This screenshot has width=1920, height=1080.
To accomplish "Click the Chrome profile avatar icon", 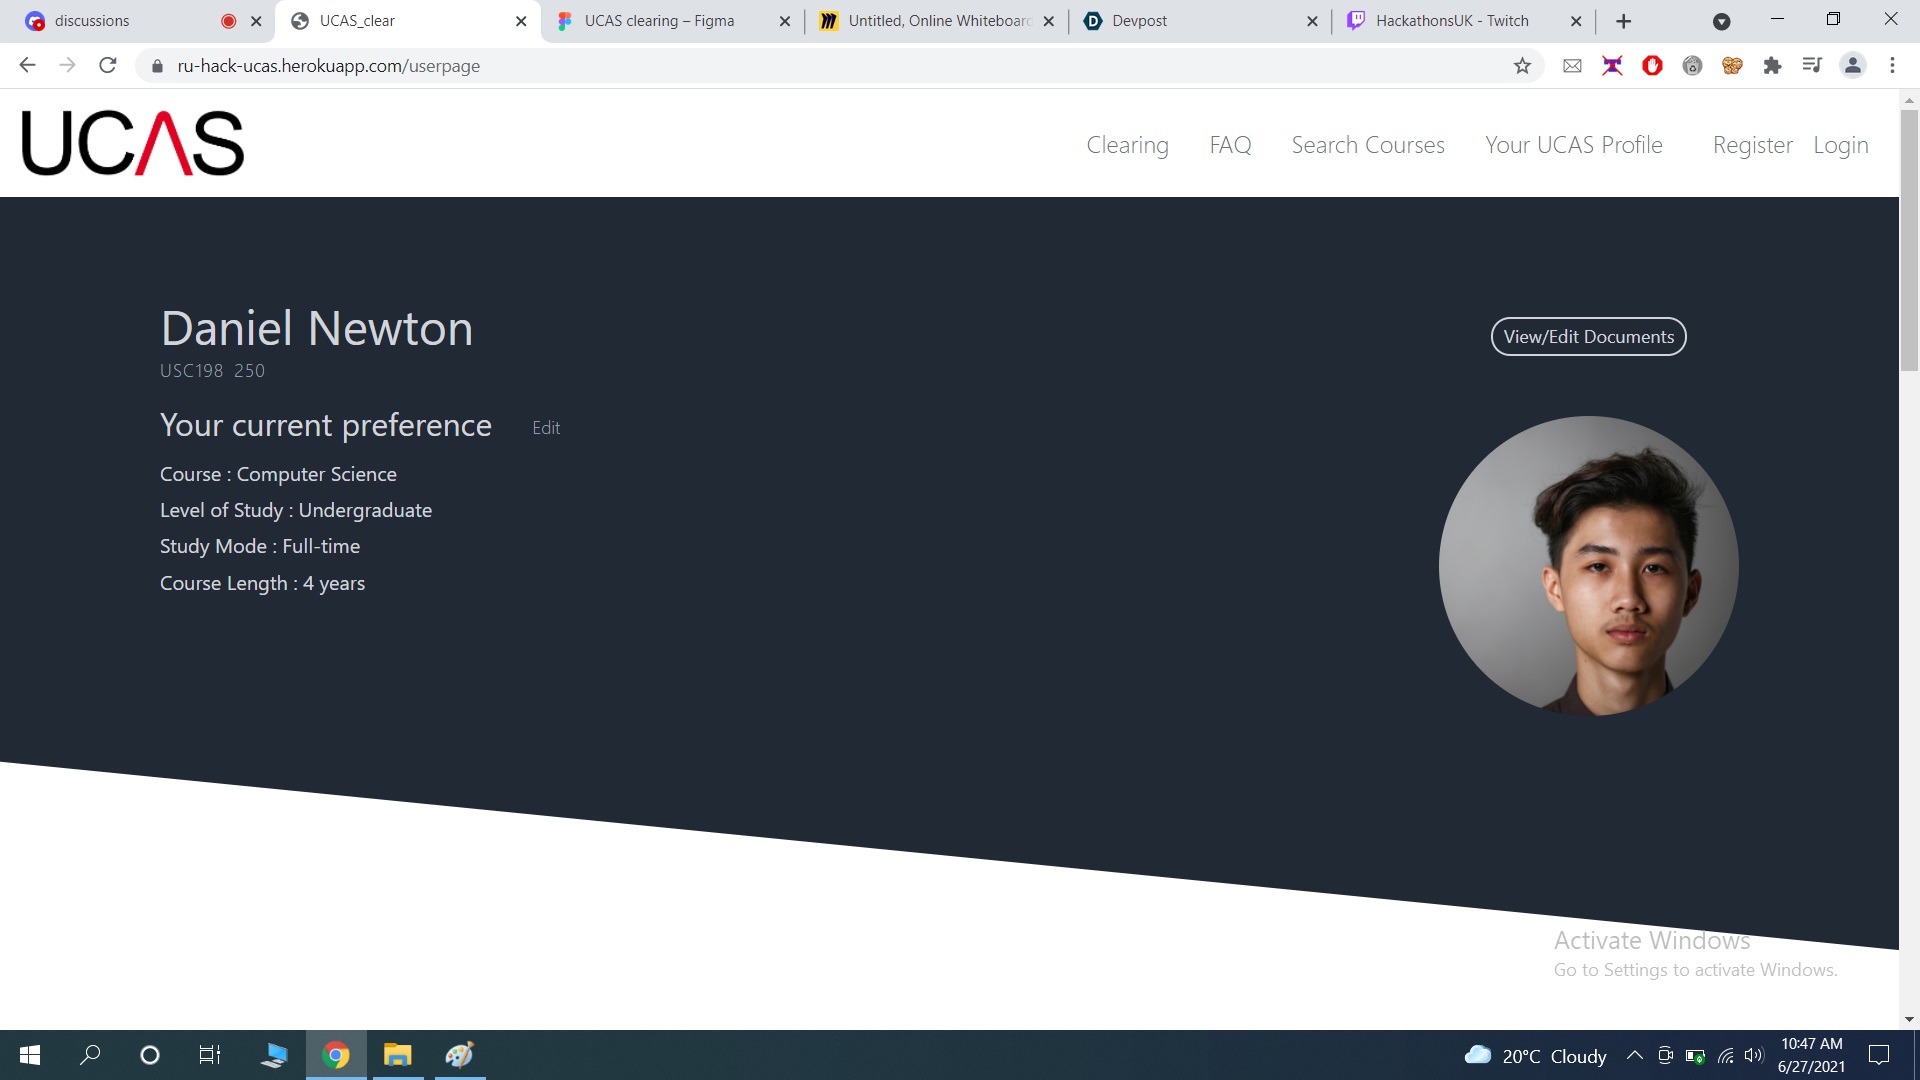I will pyautogui.click(x=1852, y=66).
